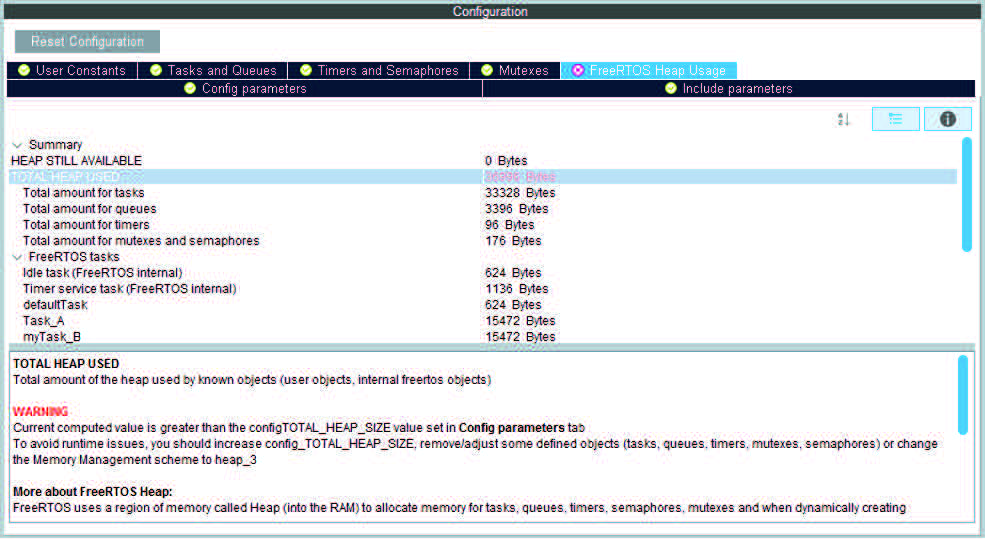Click the 1136 Bytes value
Screen dimensions: 985x539
pos(516,289)
